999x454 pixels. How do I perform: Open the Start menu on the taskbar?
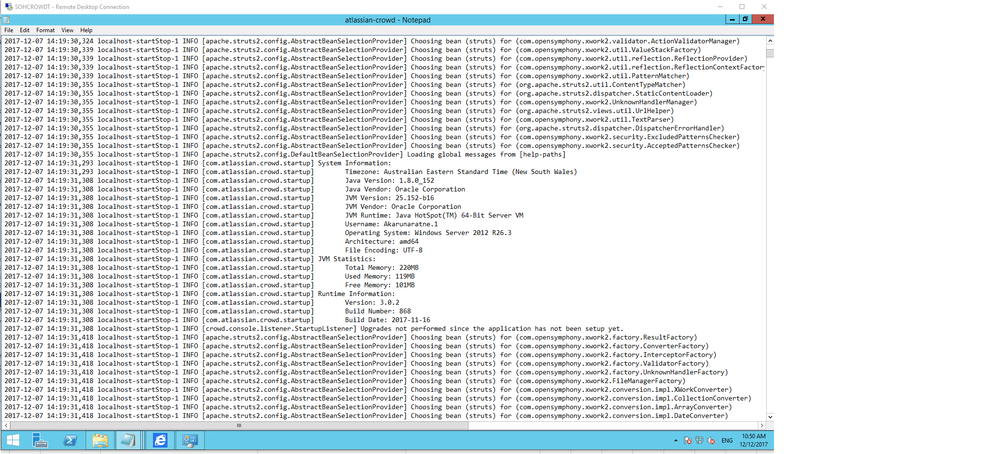click(13, 440)
